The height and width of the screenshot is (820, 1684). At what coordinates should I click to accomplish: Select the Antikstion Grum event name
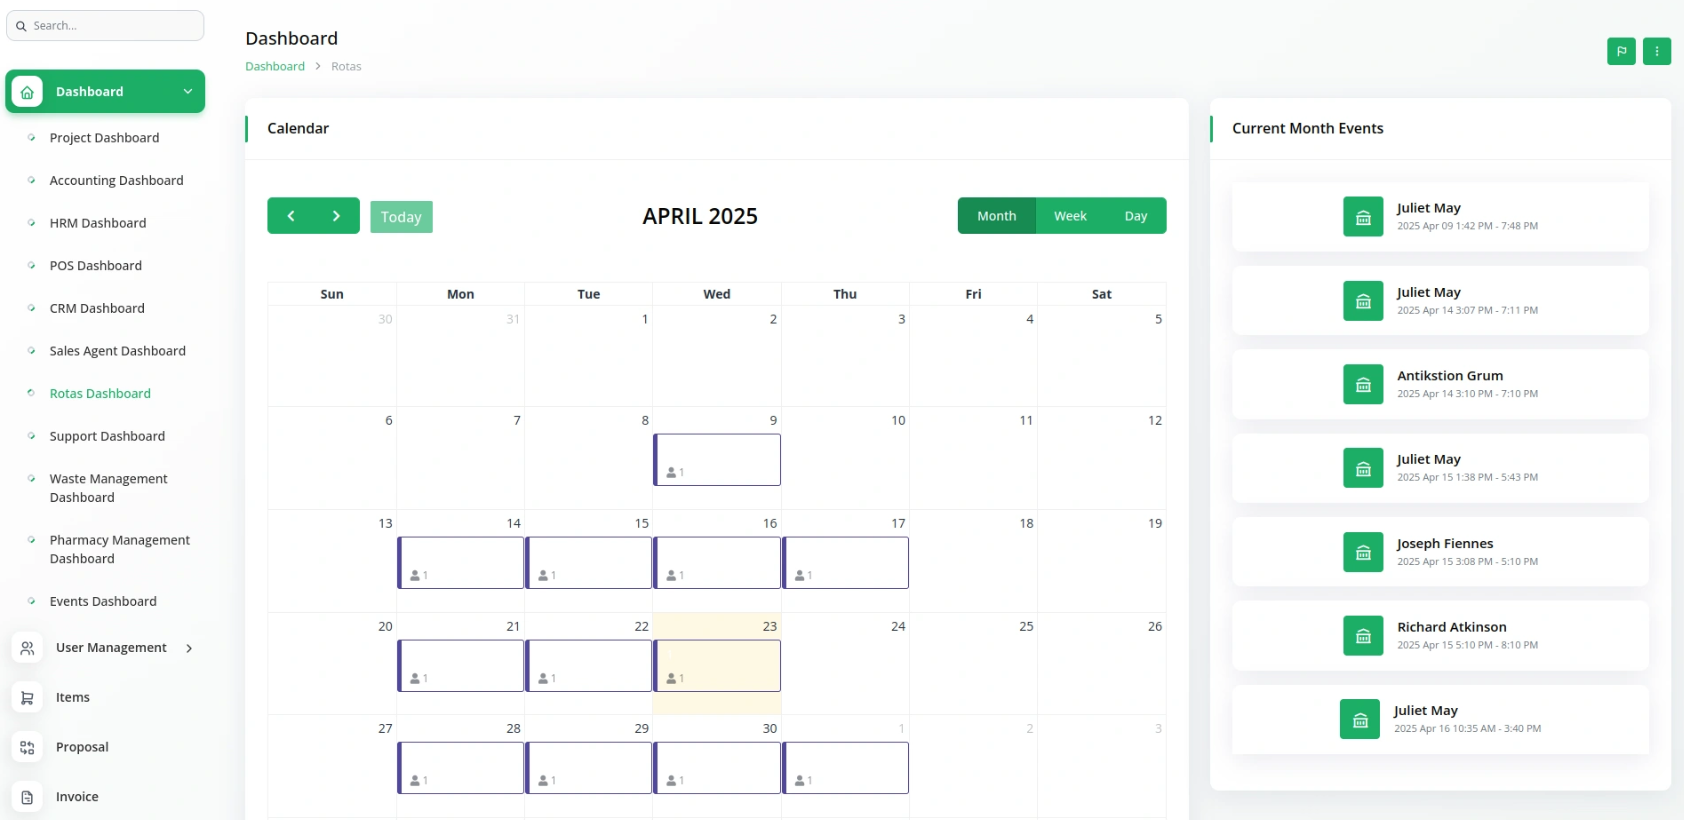[1450, 376]
